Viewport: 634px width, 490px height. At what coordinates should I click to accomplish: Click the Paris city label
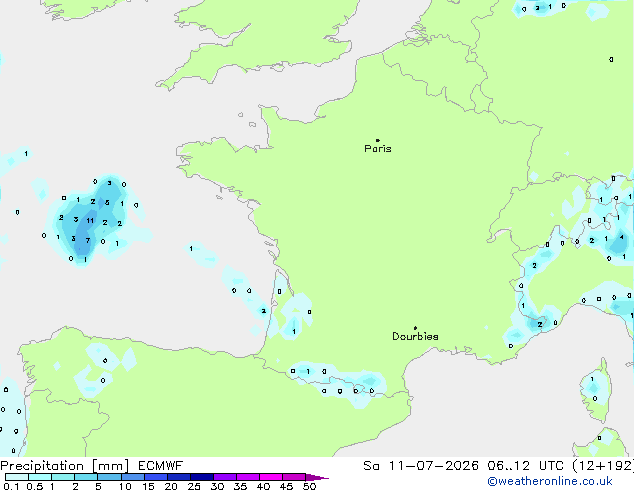point(378,149)
